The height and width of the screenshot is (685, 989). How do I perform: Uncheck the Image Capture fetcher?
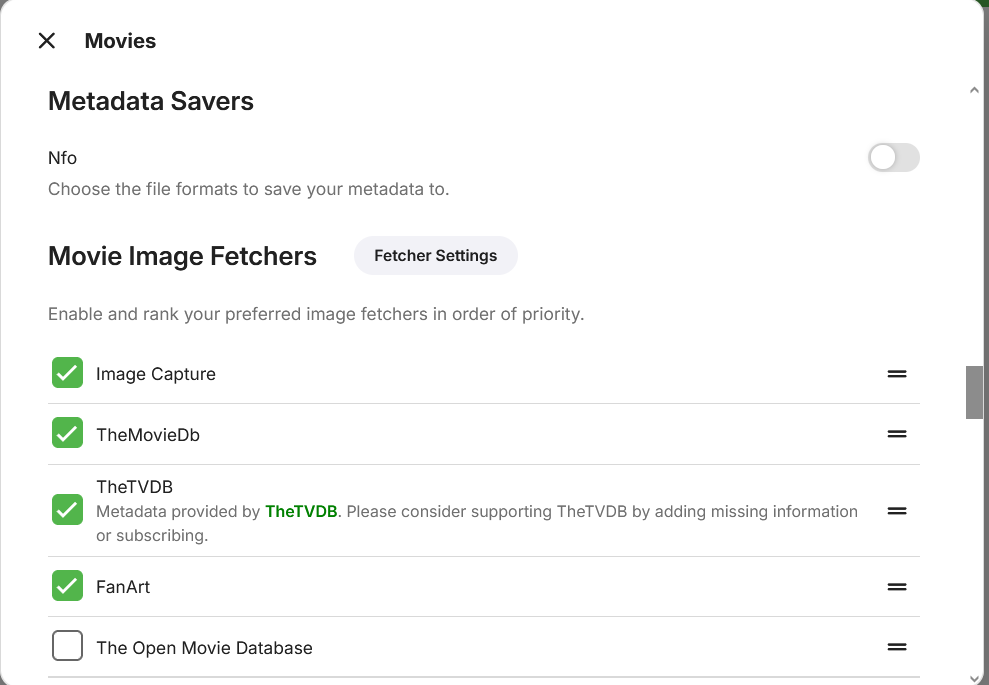[x=67, y=373]
